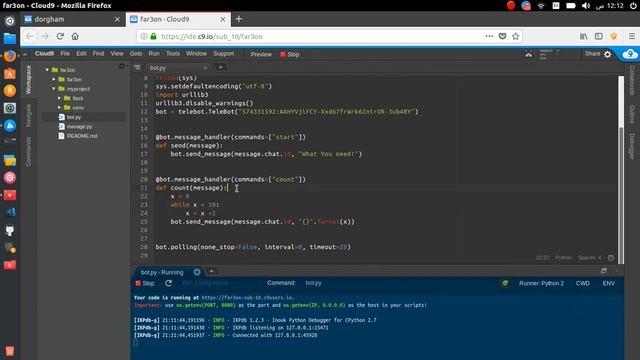Maximize the console panel icon

coord(603,271)
